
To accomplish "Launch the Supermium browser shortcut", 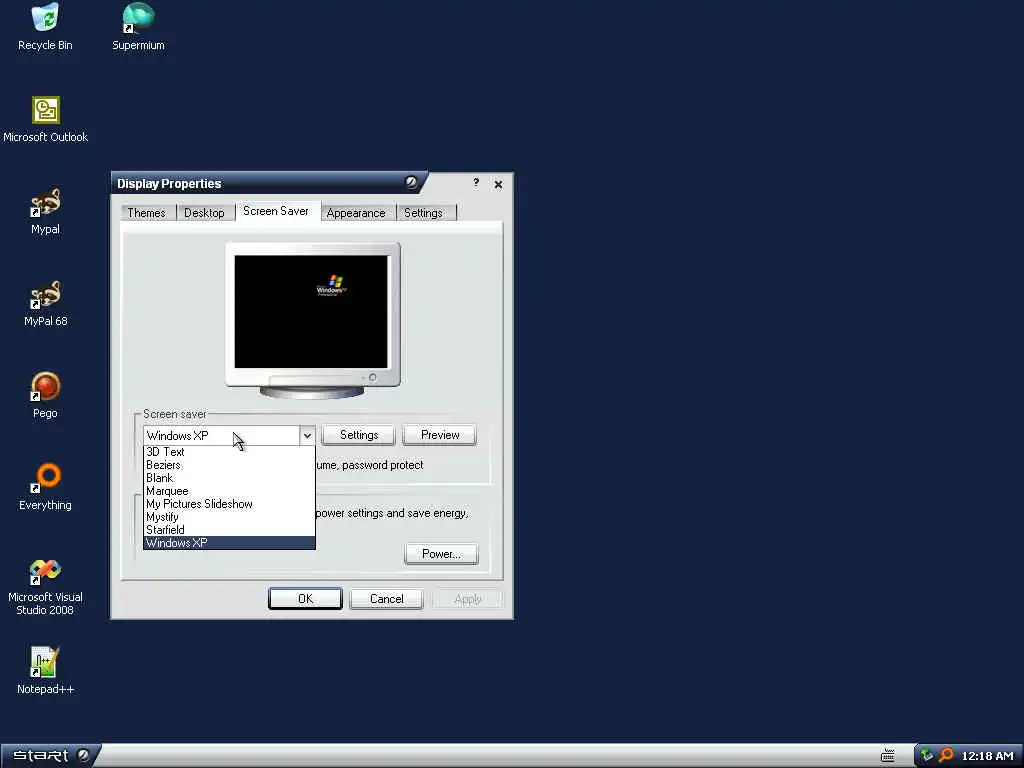I will coord(138,26).
